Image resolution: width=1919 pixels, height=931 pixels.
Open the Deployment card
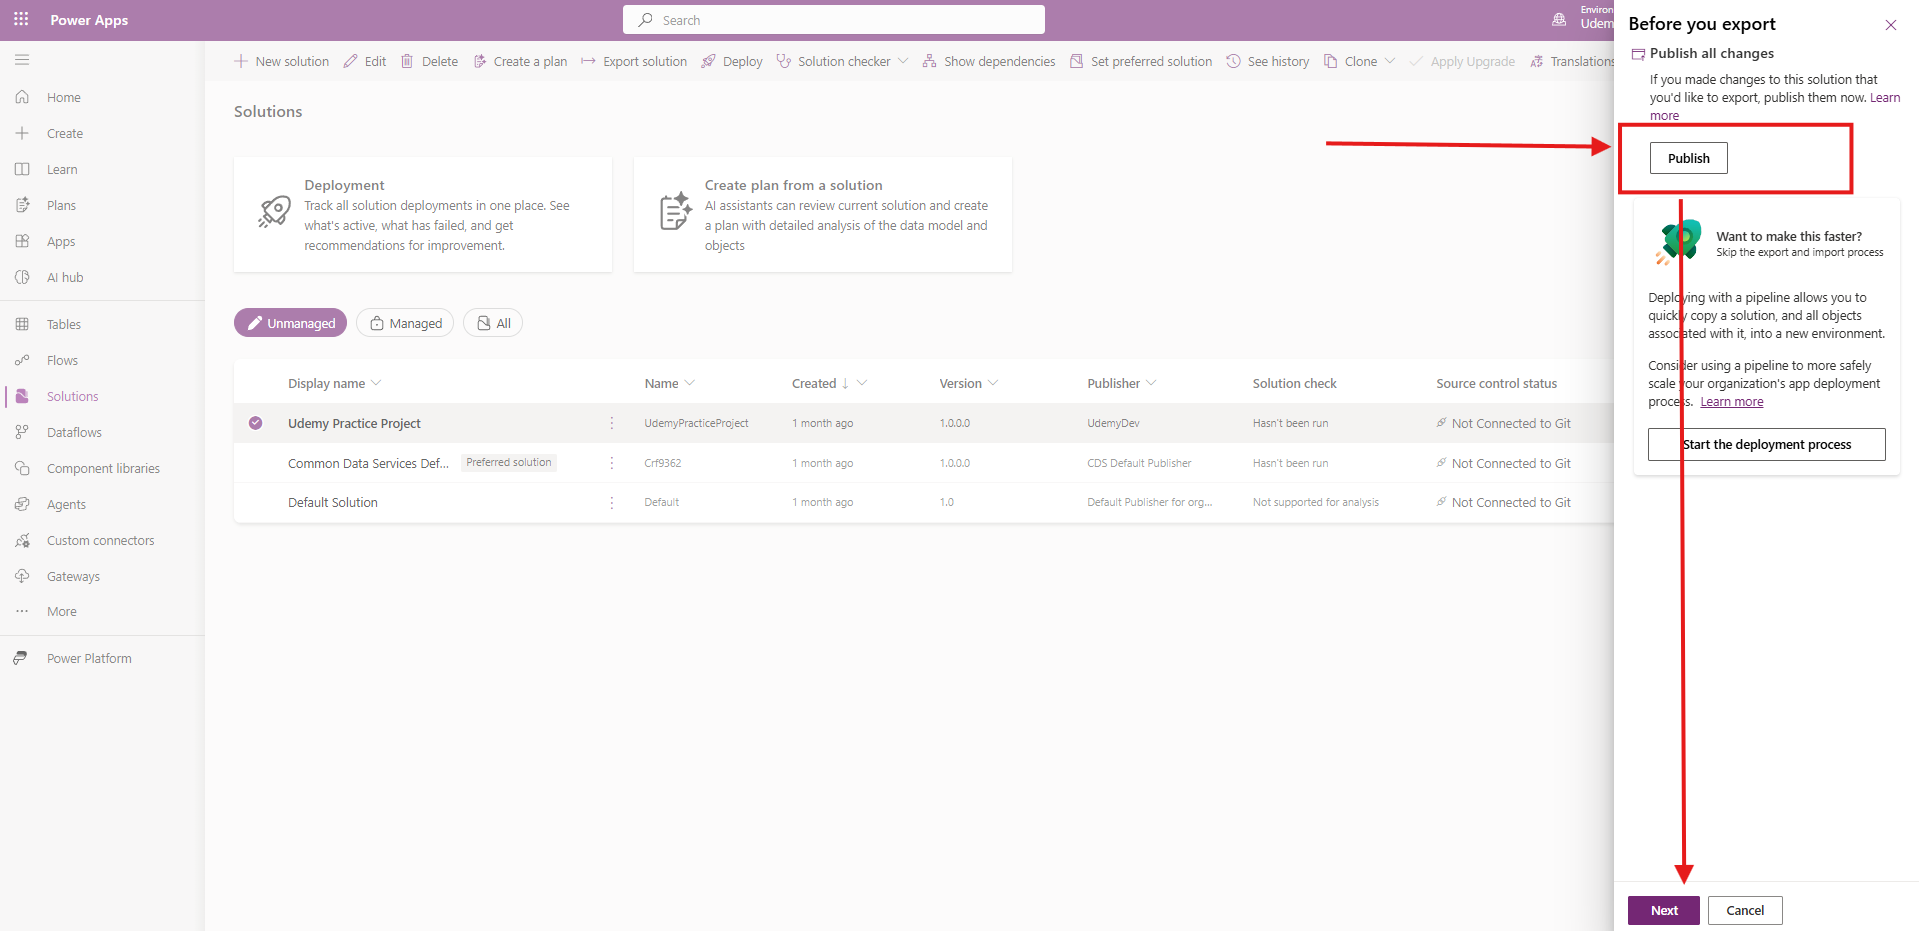click(x=423, y=214)
